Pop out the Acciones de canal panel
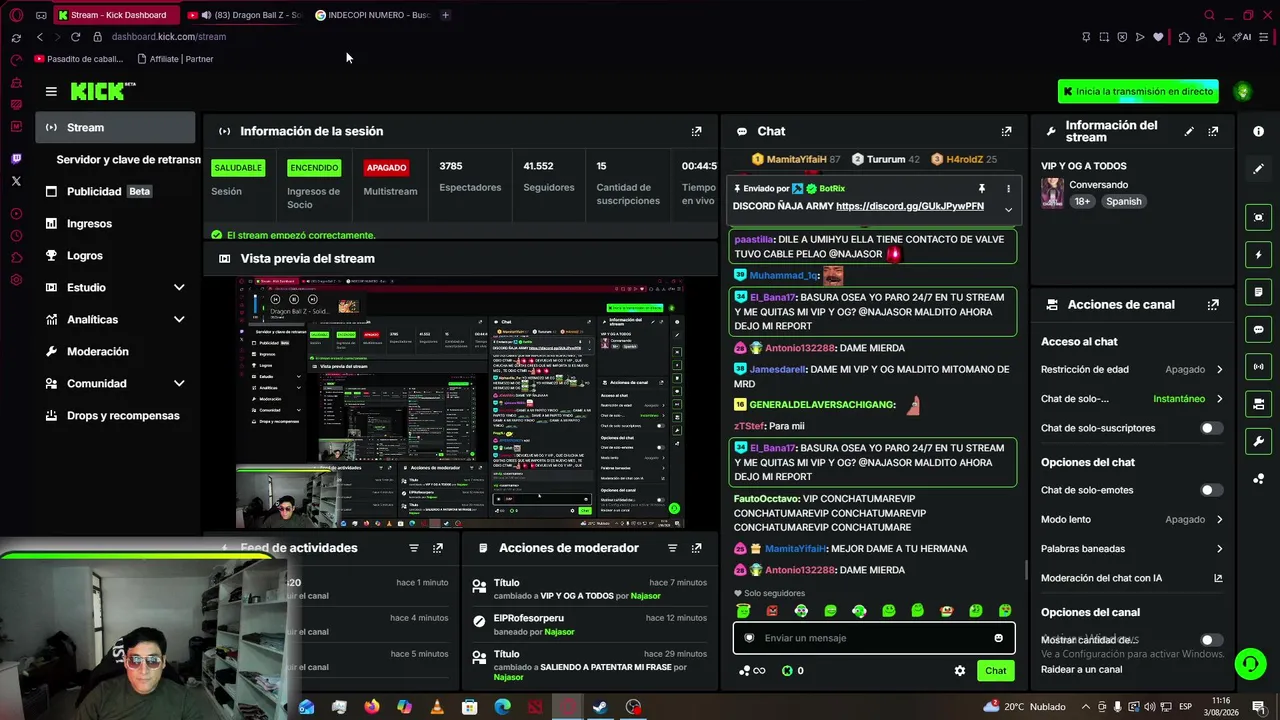The height and width of the screenshot is (720, 1280). tap(1213, 305)
